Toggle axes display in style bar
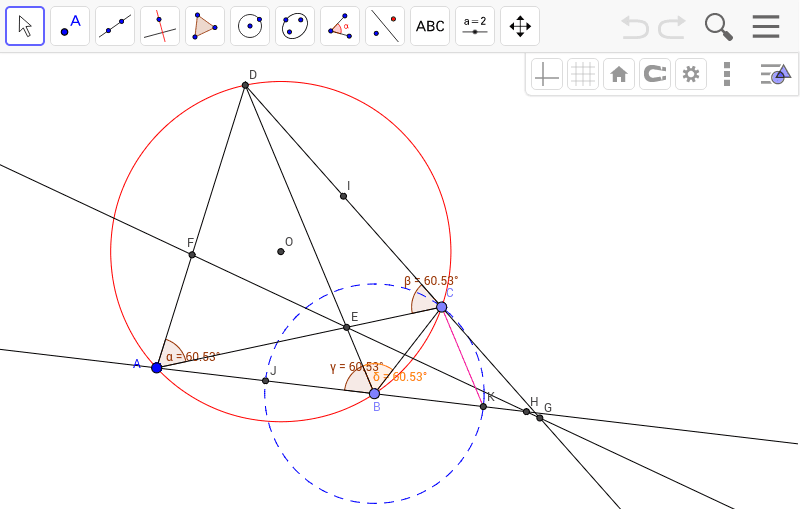 546,74
